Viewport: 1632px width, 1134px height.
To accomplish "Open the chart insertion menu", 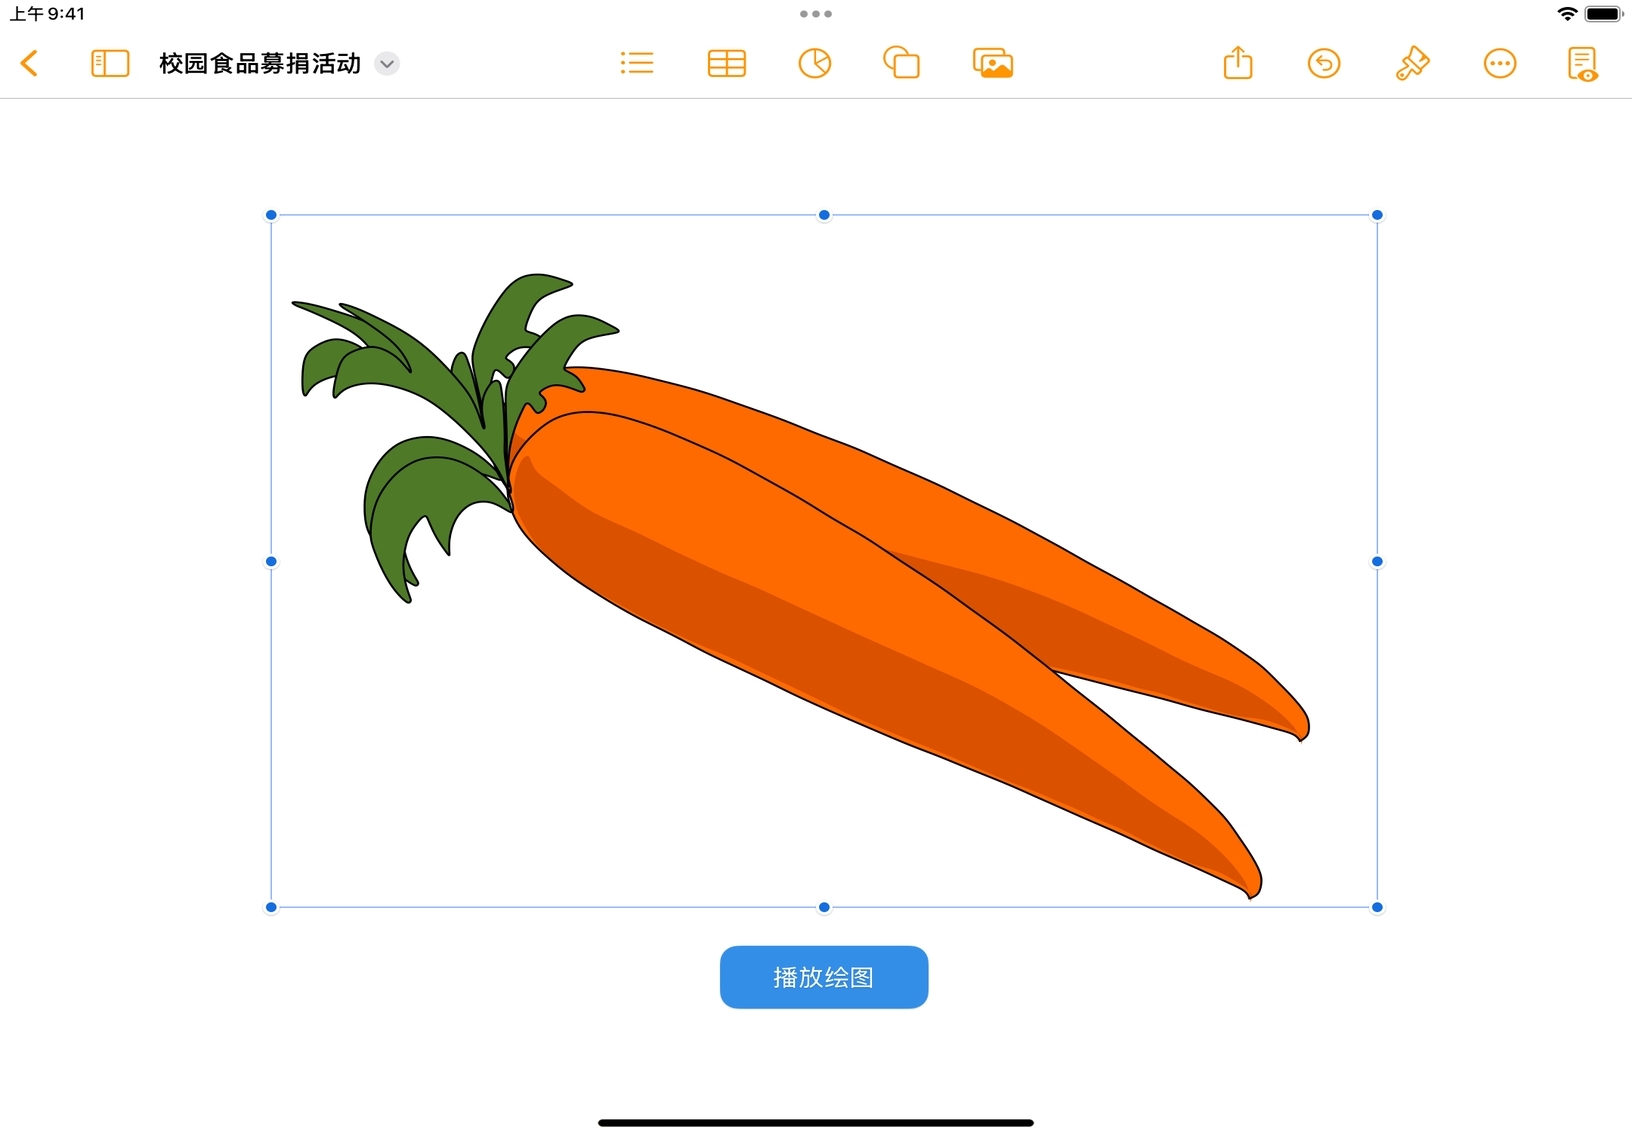I will (x=814, y=64).
